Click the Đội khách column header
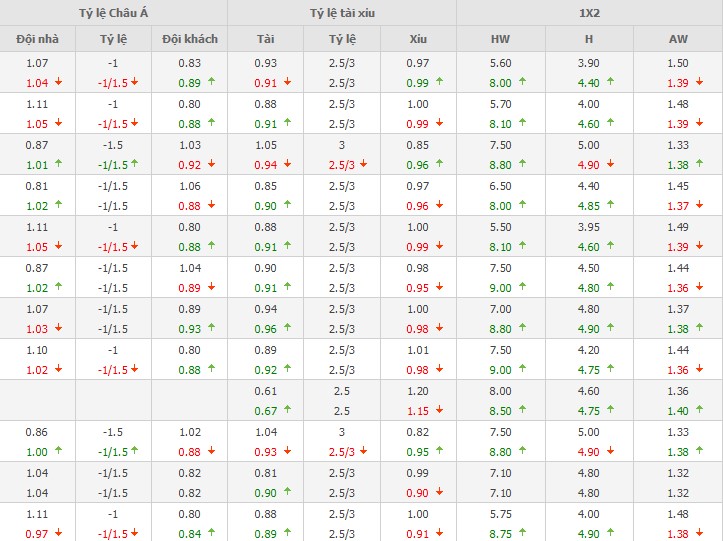Viewport: 723px width, 541px height. point(189,39)
